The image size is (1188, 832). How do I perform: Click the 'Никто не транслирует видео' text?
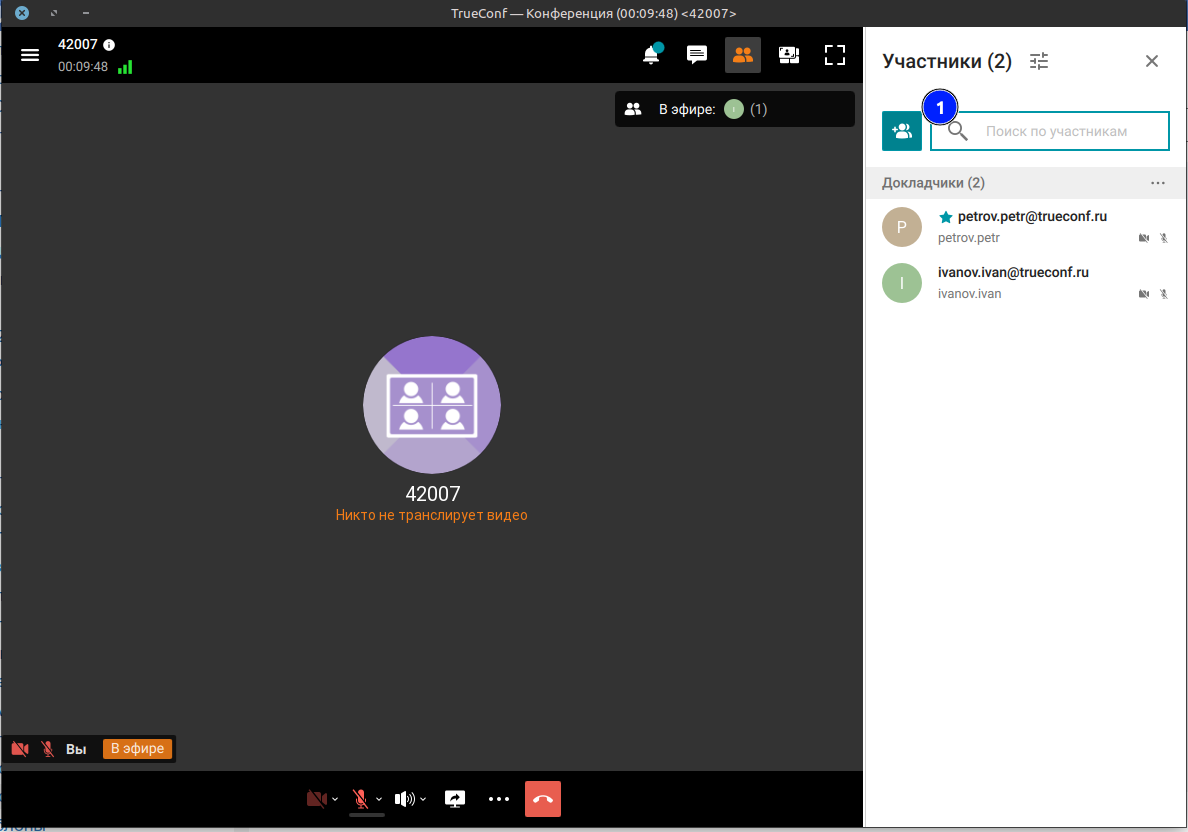coord(431,515)
